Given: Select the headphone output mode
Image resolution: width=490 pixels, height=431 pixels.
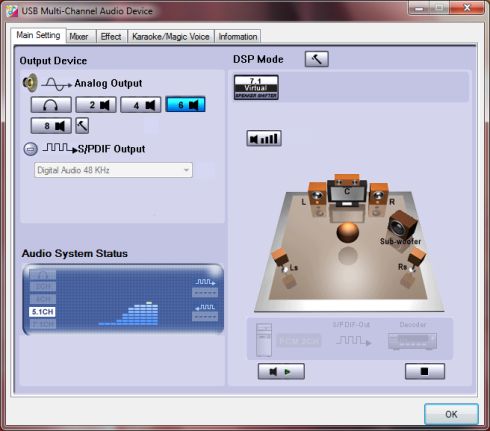Looking at the screenshot, I should tap(51, 105).
